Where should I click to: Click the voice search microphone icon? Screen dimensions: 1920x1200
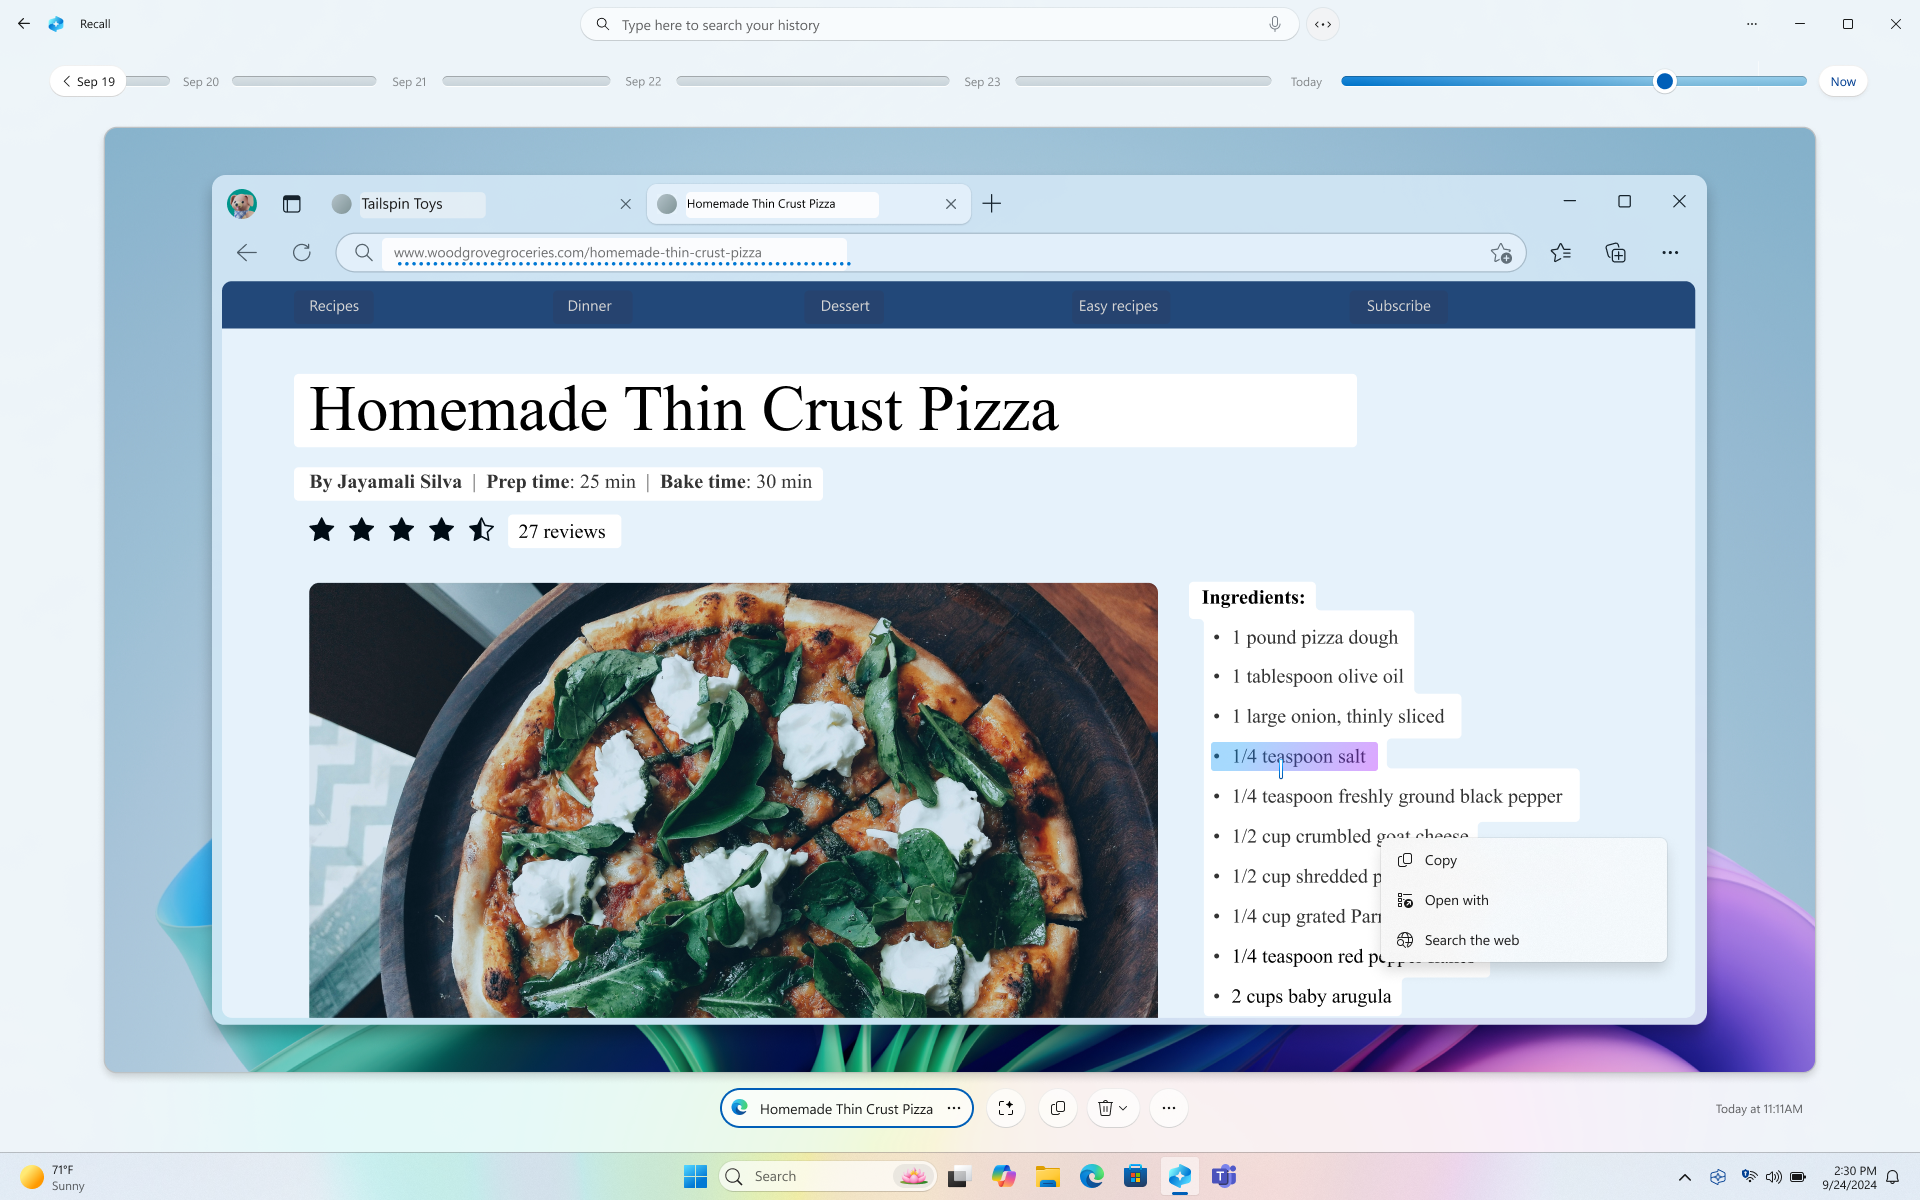[1274, 24]
